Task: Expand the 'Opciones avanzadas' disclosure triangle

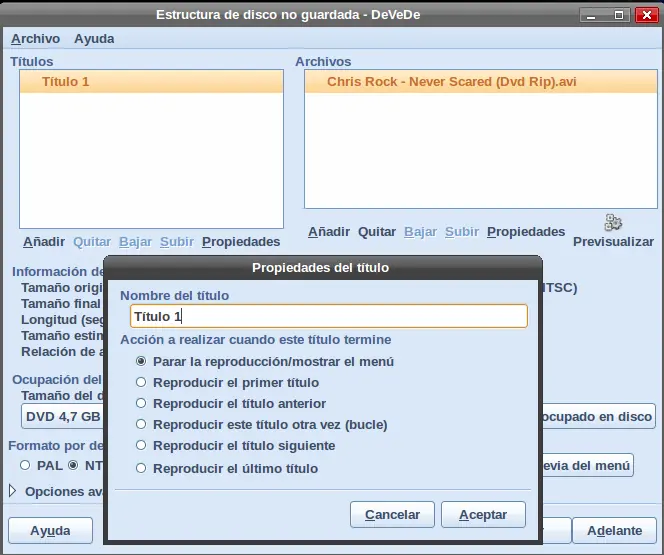Action: tap(13, 491)
